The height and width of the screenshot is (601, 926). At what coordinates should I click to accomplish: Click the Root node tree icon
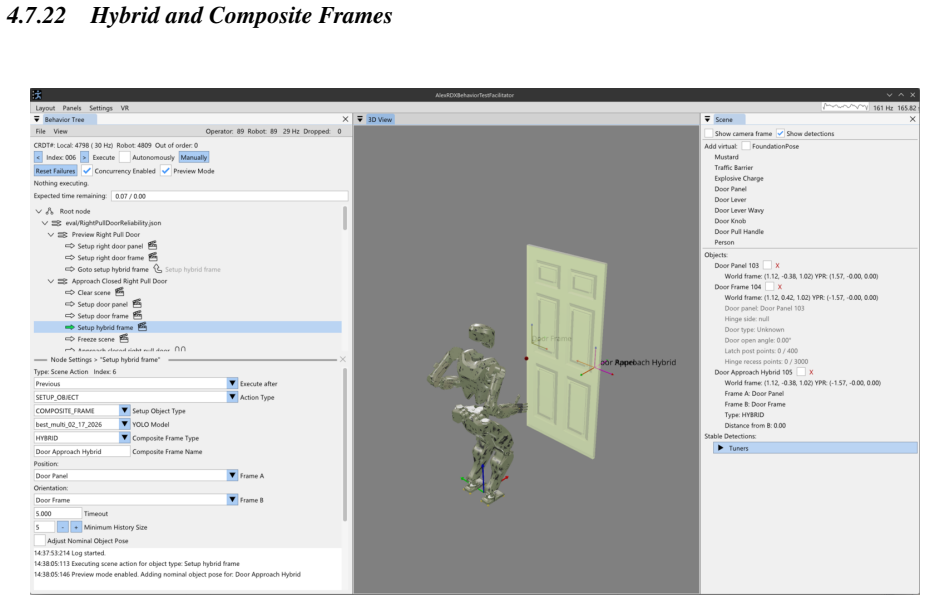[50, 211]
